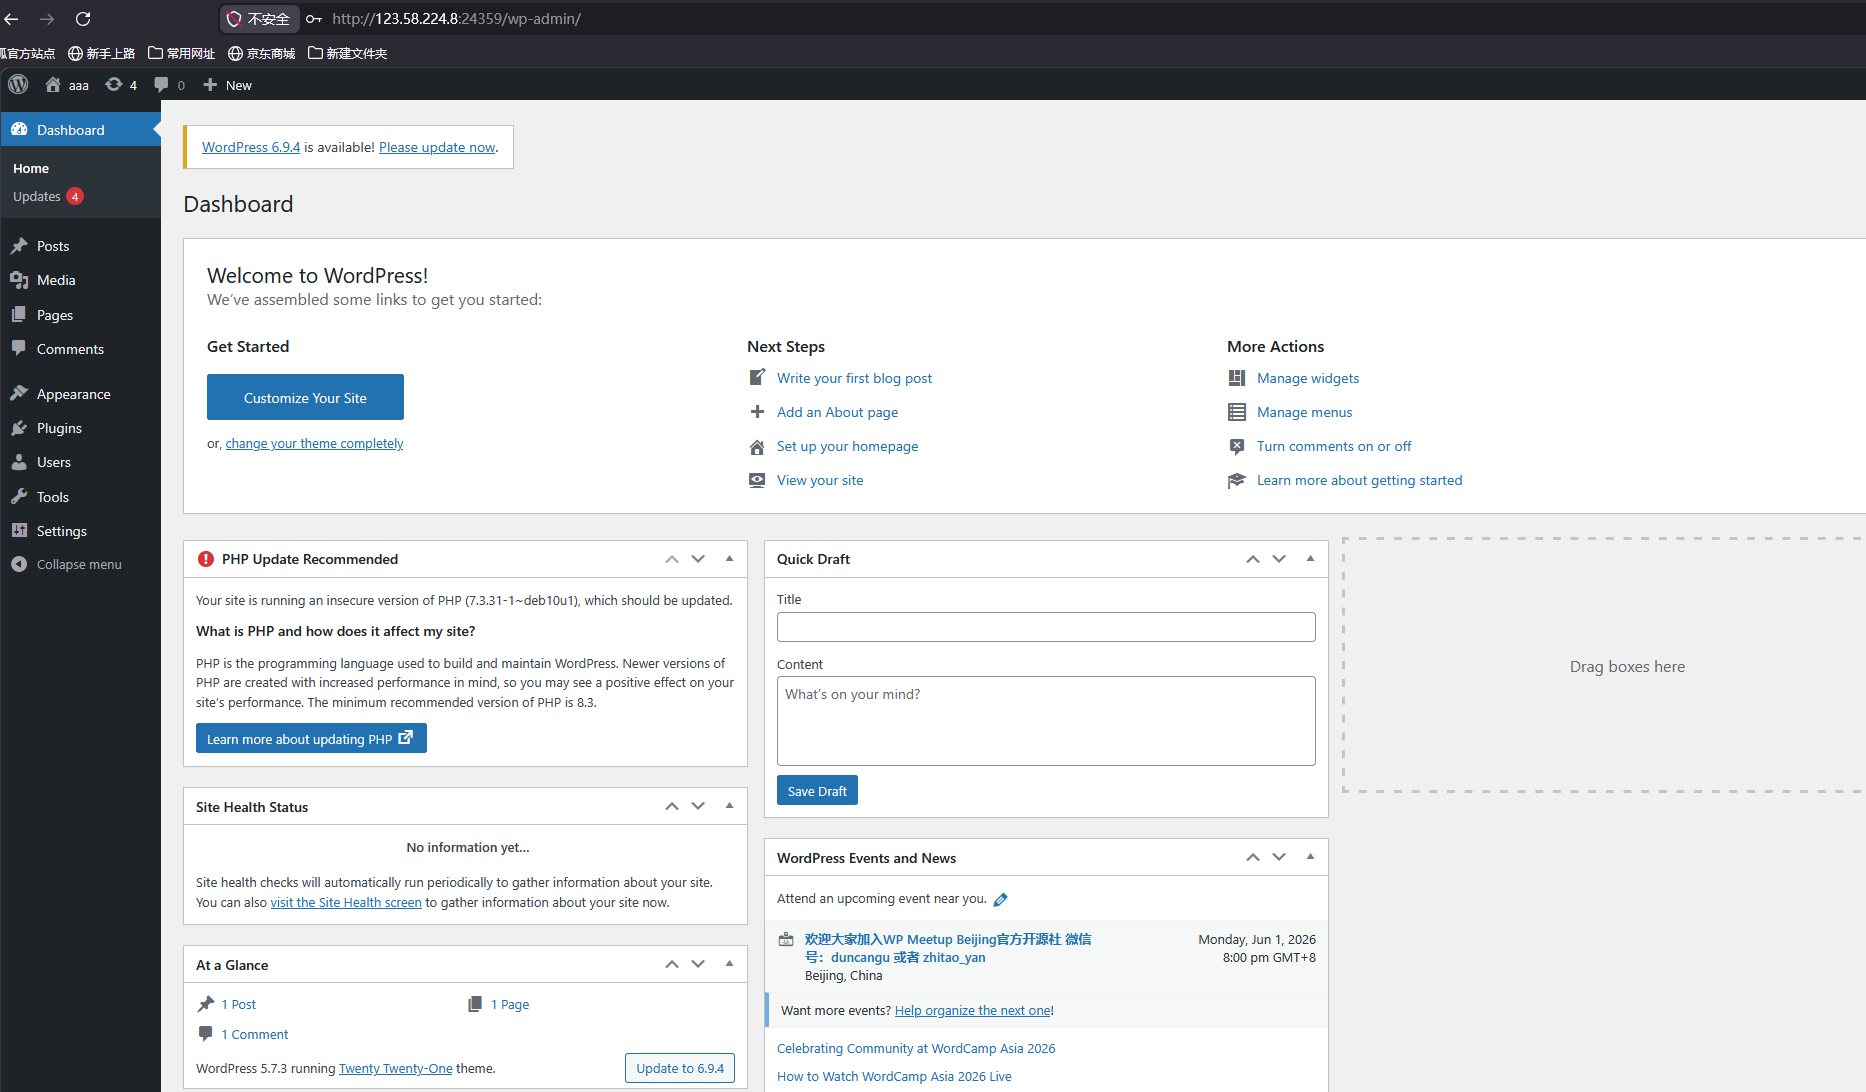Open the Users menu

(x=54, y=462)
